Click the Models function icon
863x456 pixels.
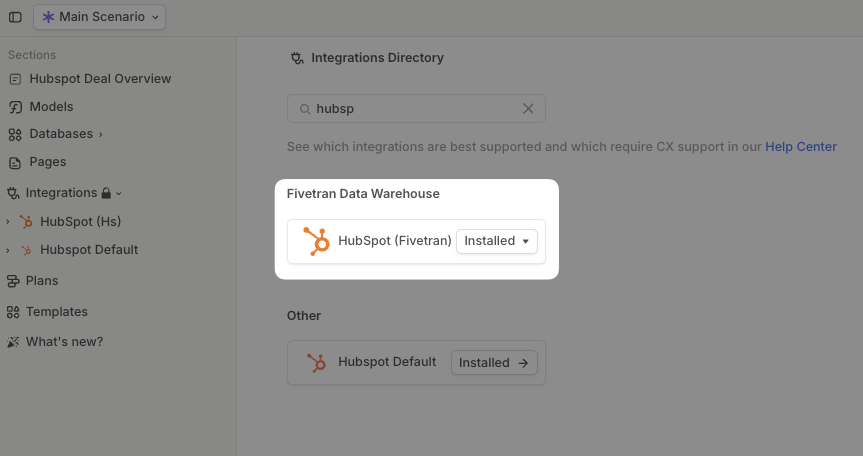click(x=15, y=107)
